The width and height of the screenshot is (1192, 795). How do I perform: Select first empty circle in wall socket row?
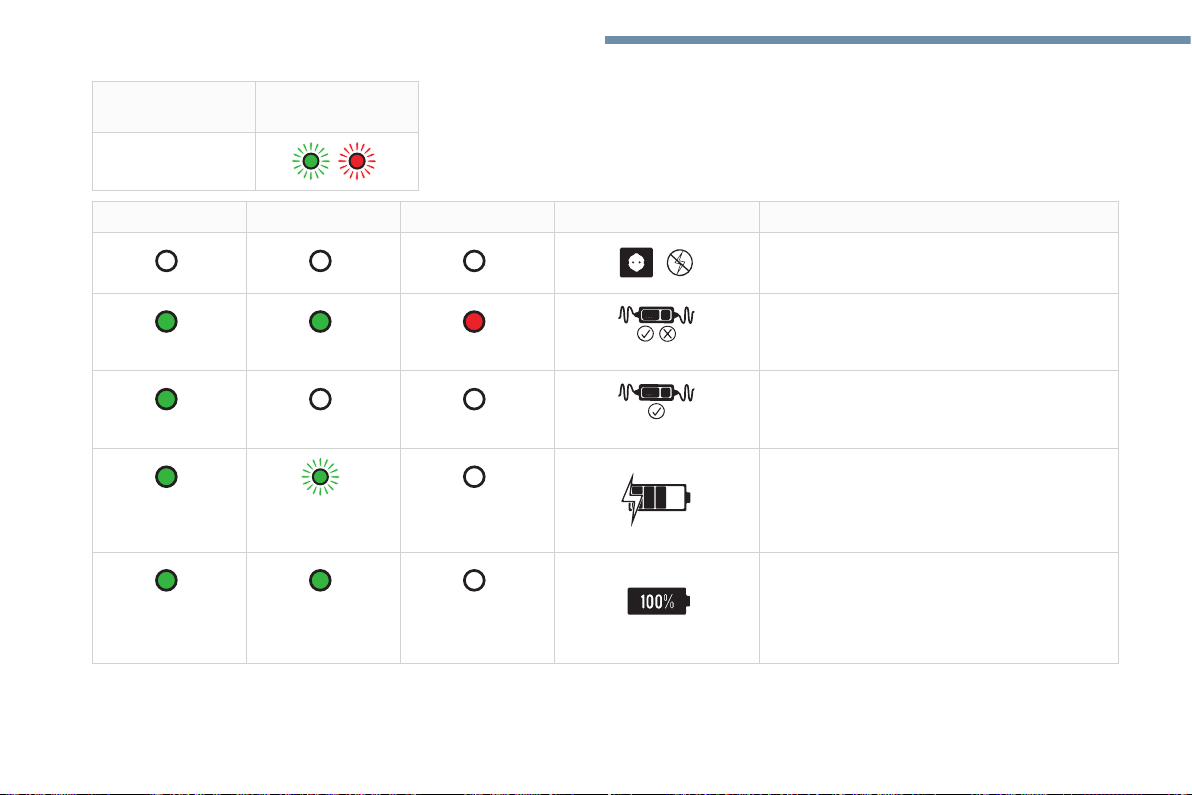tap(166, 261)
